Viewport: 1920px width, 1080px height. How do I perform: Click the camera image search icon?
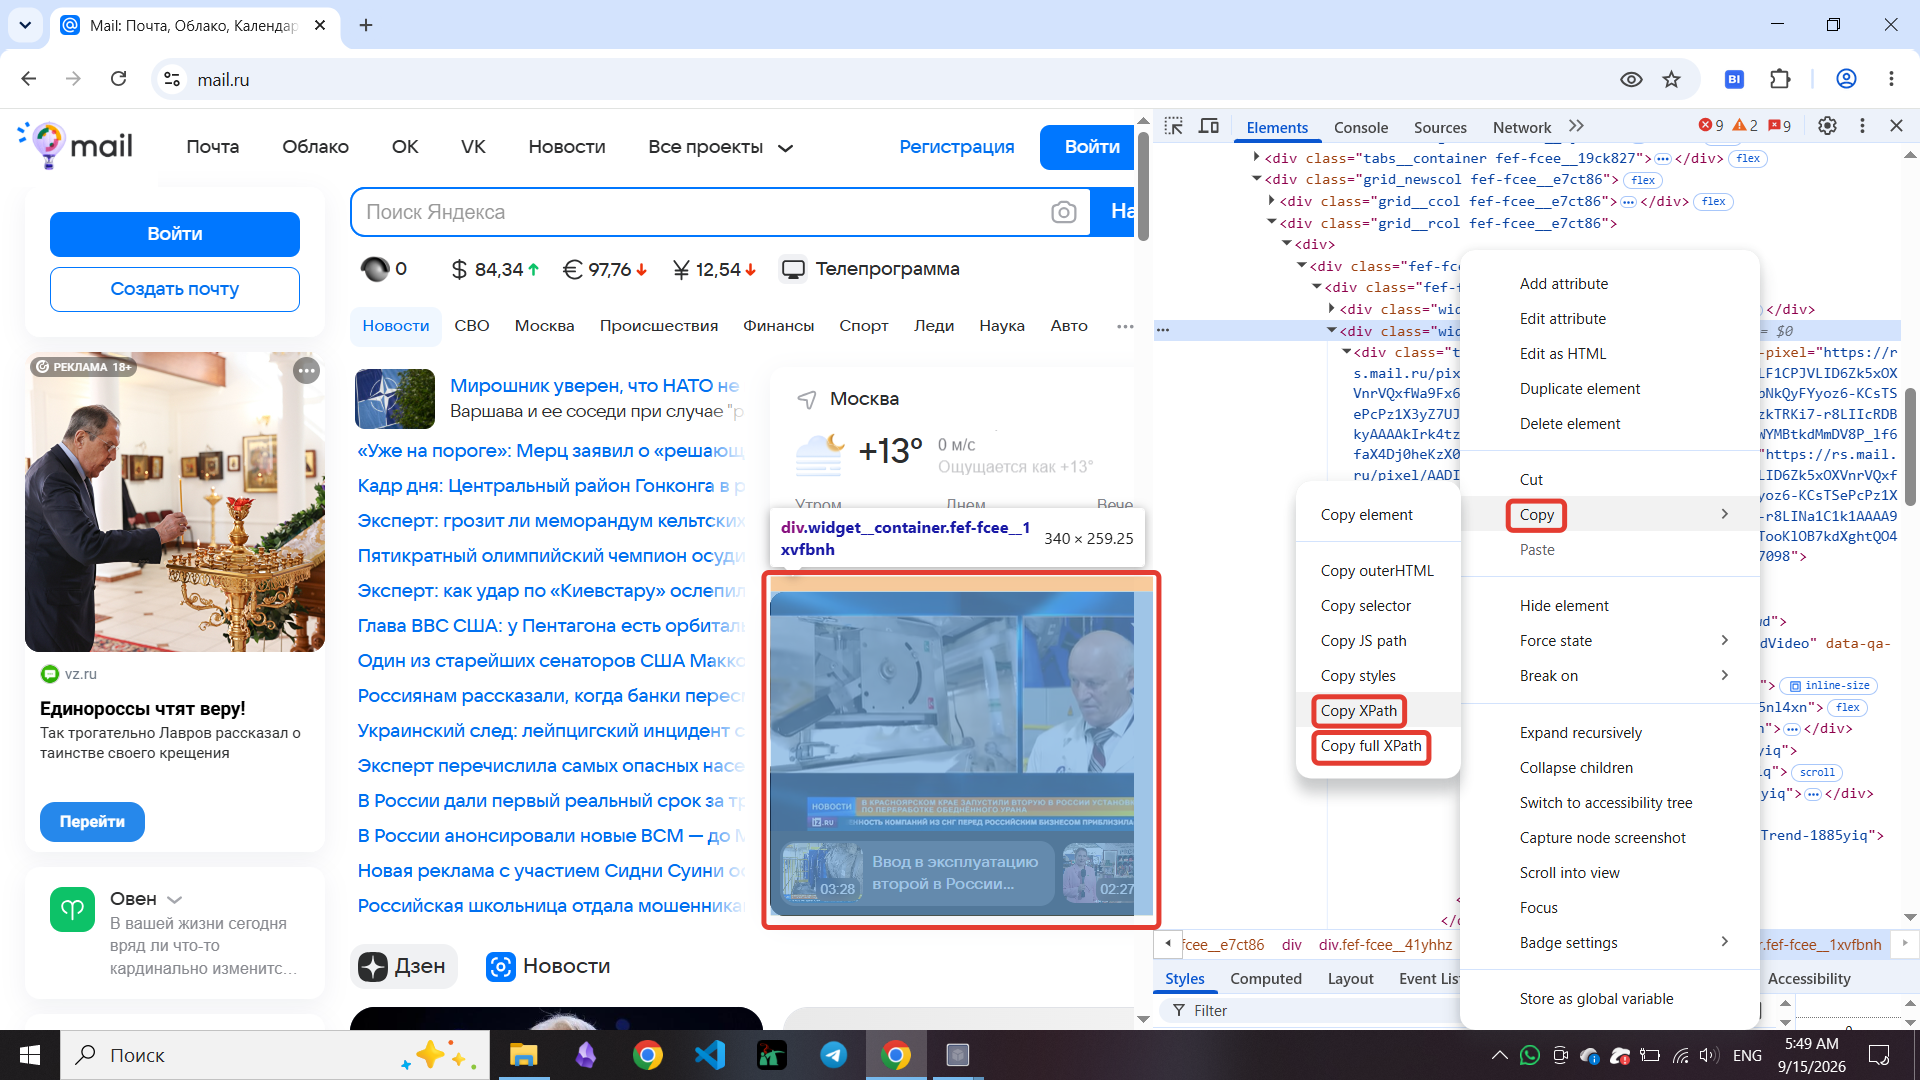(x=1064, y=212)
